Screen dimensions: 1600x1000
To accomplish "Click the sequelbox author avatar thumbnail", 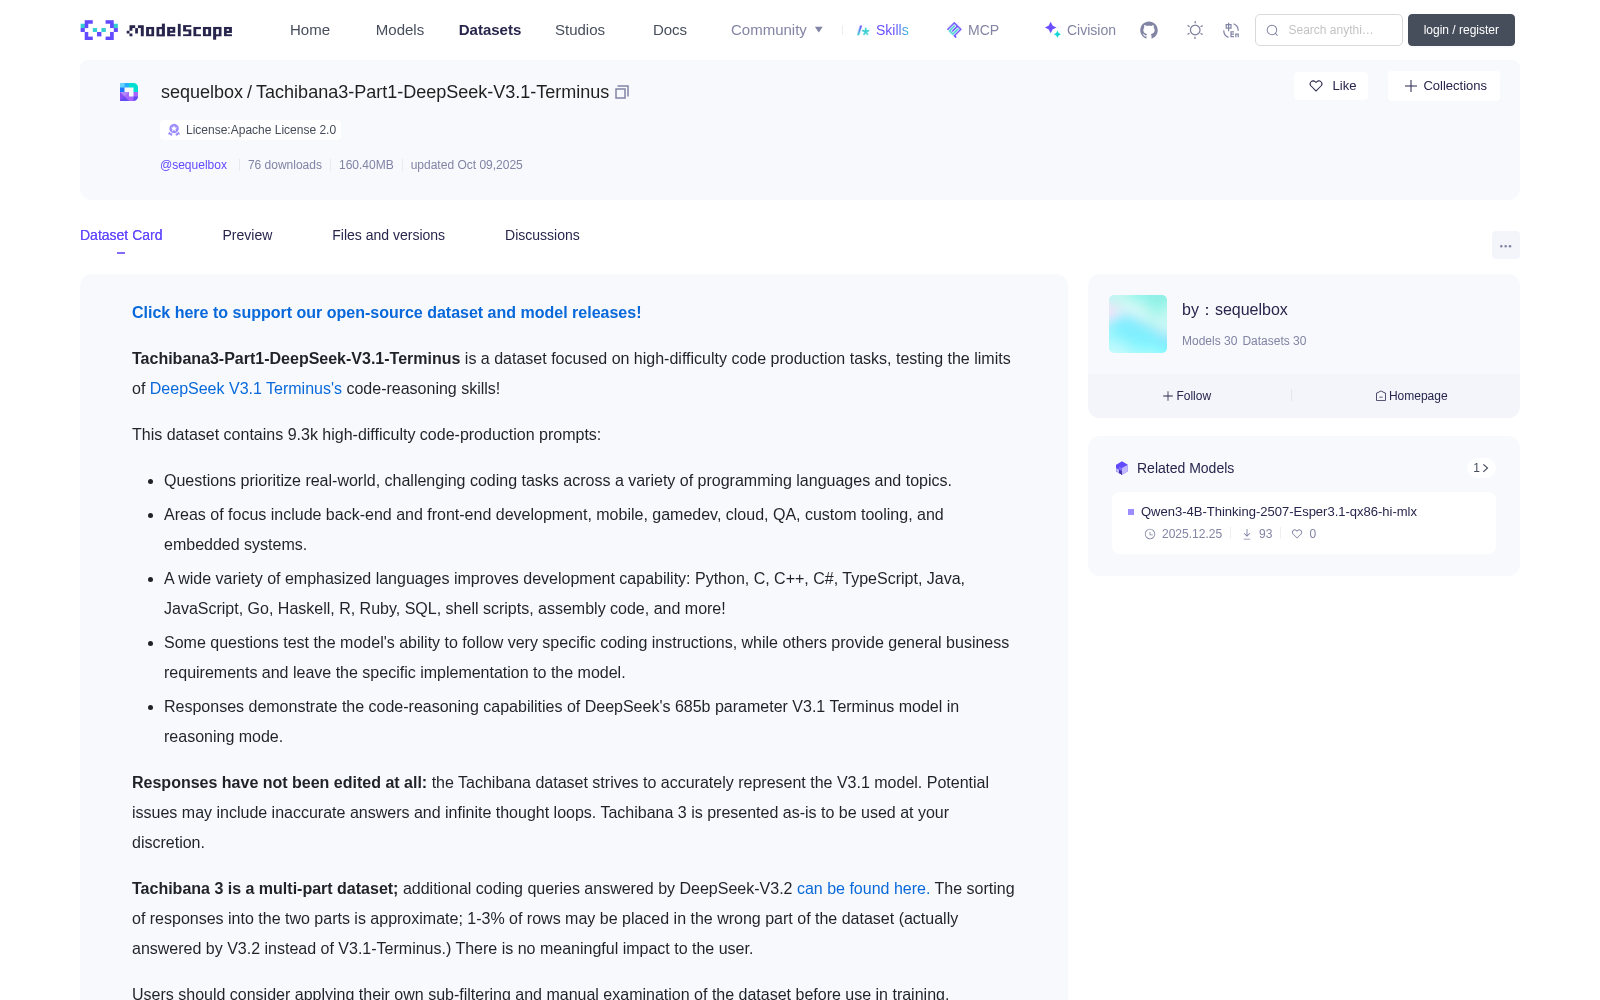I will [x=1138, y=324].
